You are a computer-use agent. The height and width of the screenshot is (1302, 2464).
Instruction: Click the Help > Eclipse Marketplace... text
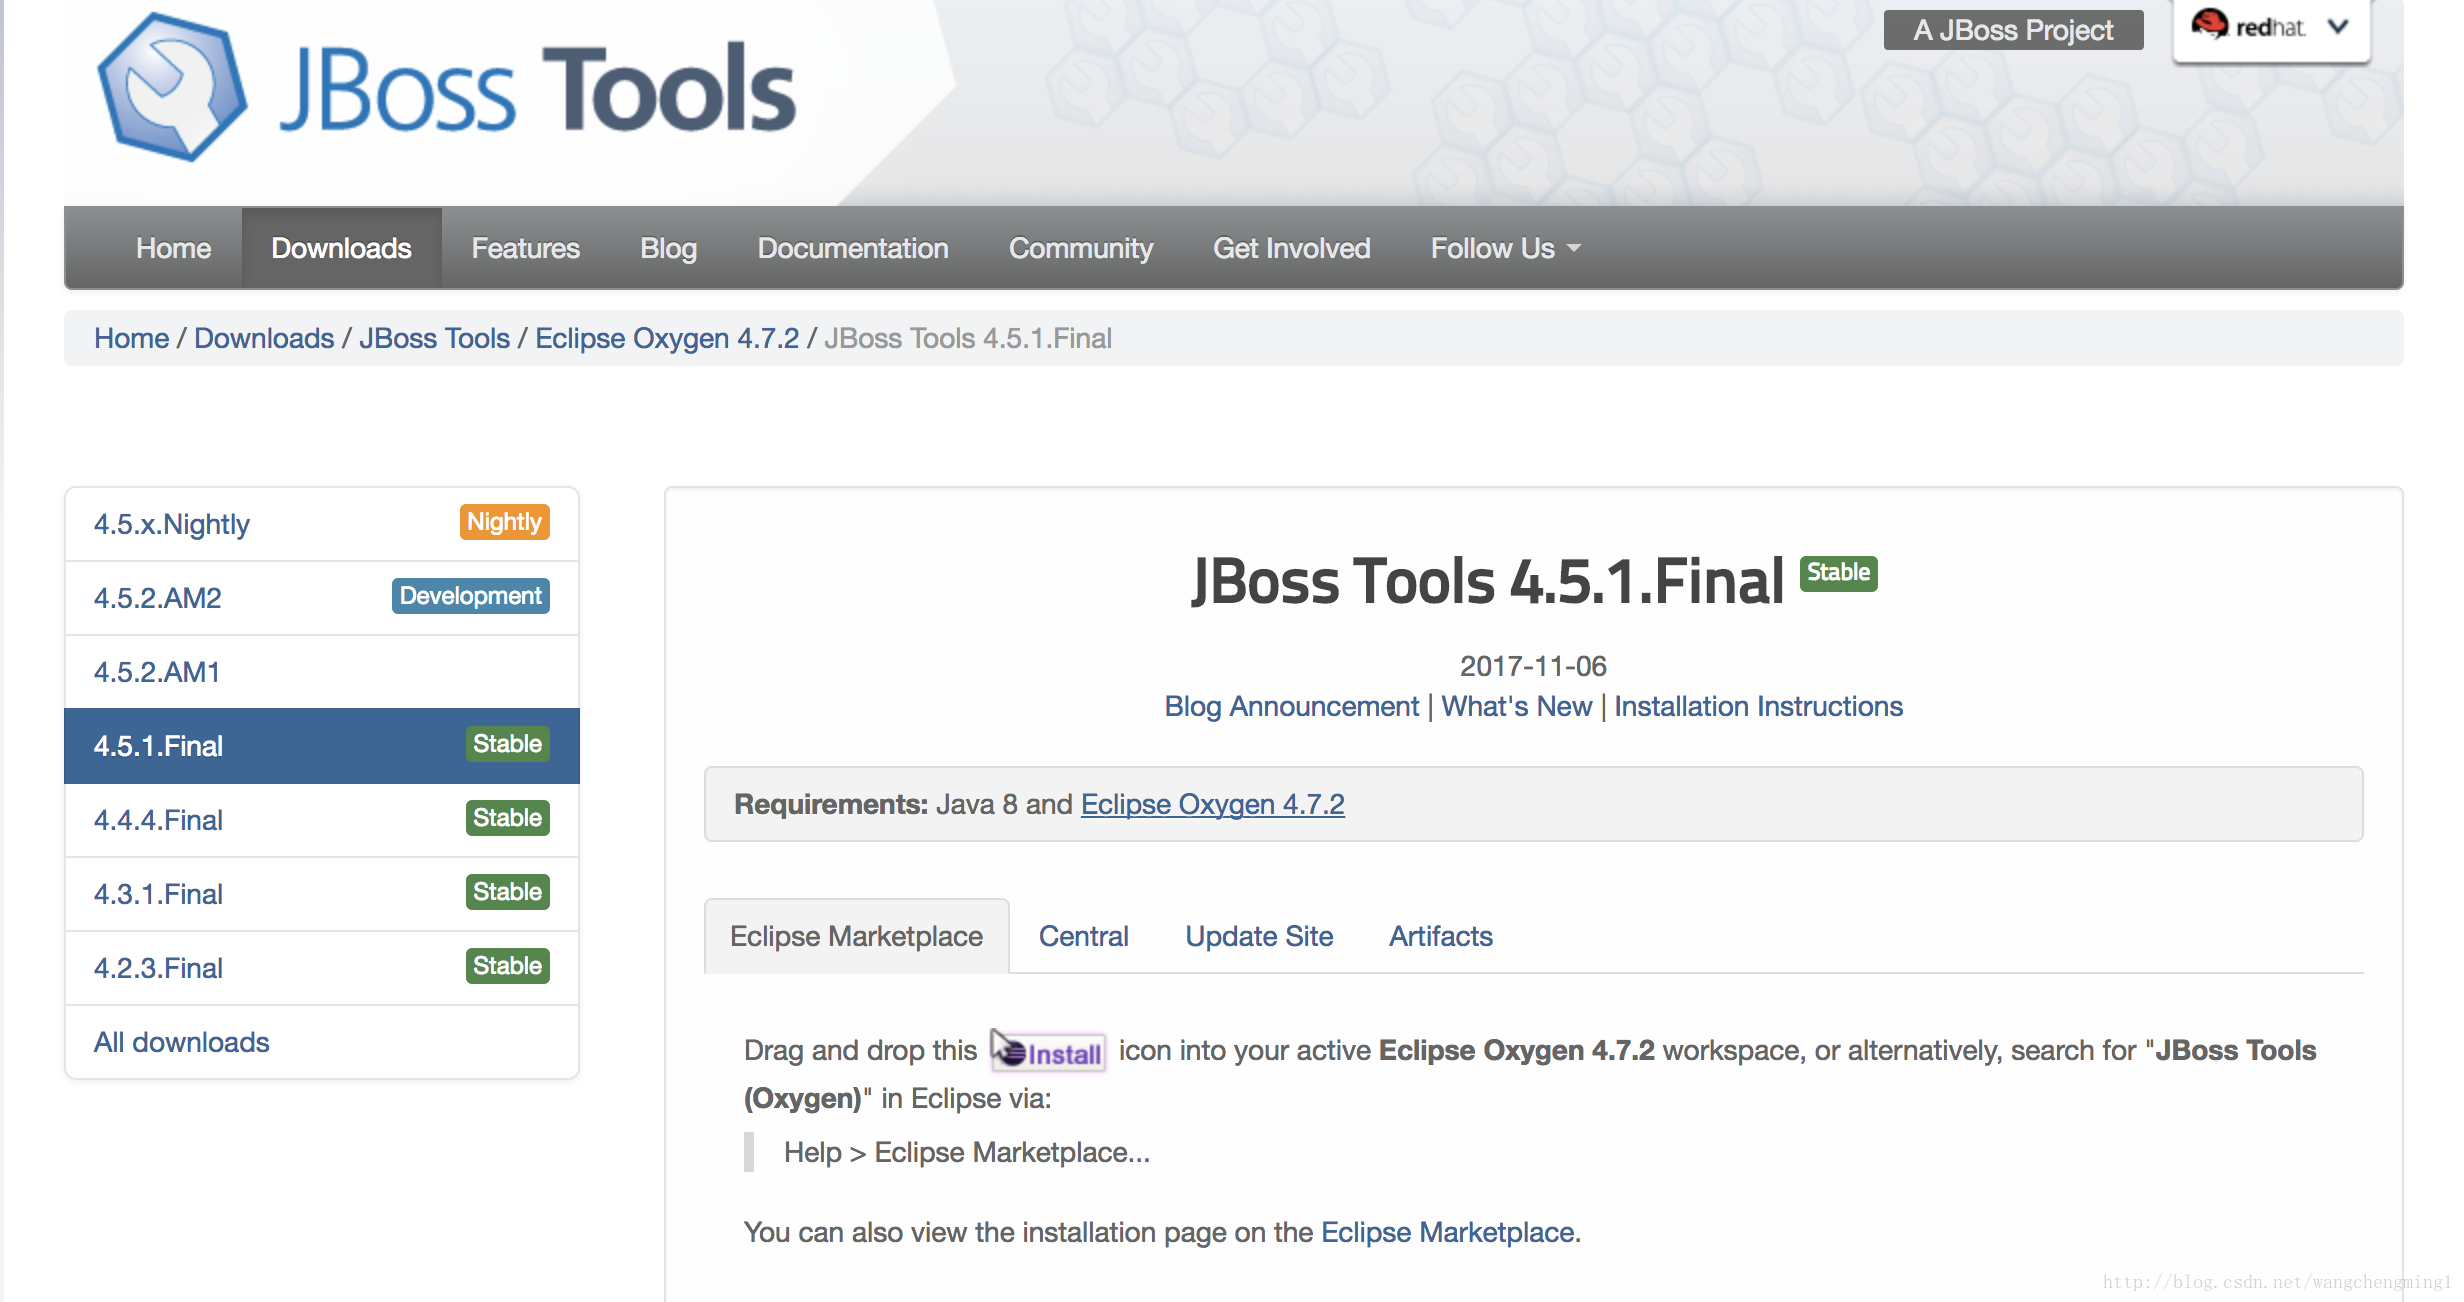tap(967, 1152)
